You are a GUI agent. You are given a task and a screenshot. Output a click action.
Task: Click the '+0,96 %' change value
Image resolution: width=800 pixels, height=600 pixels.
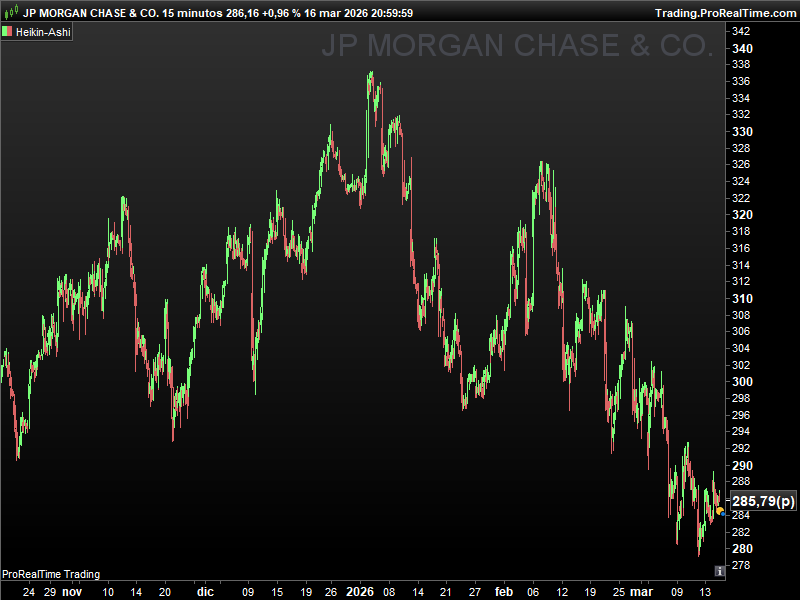pos(281,13)
